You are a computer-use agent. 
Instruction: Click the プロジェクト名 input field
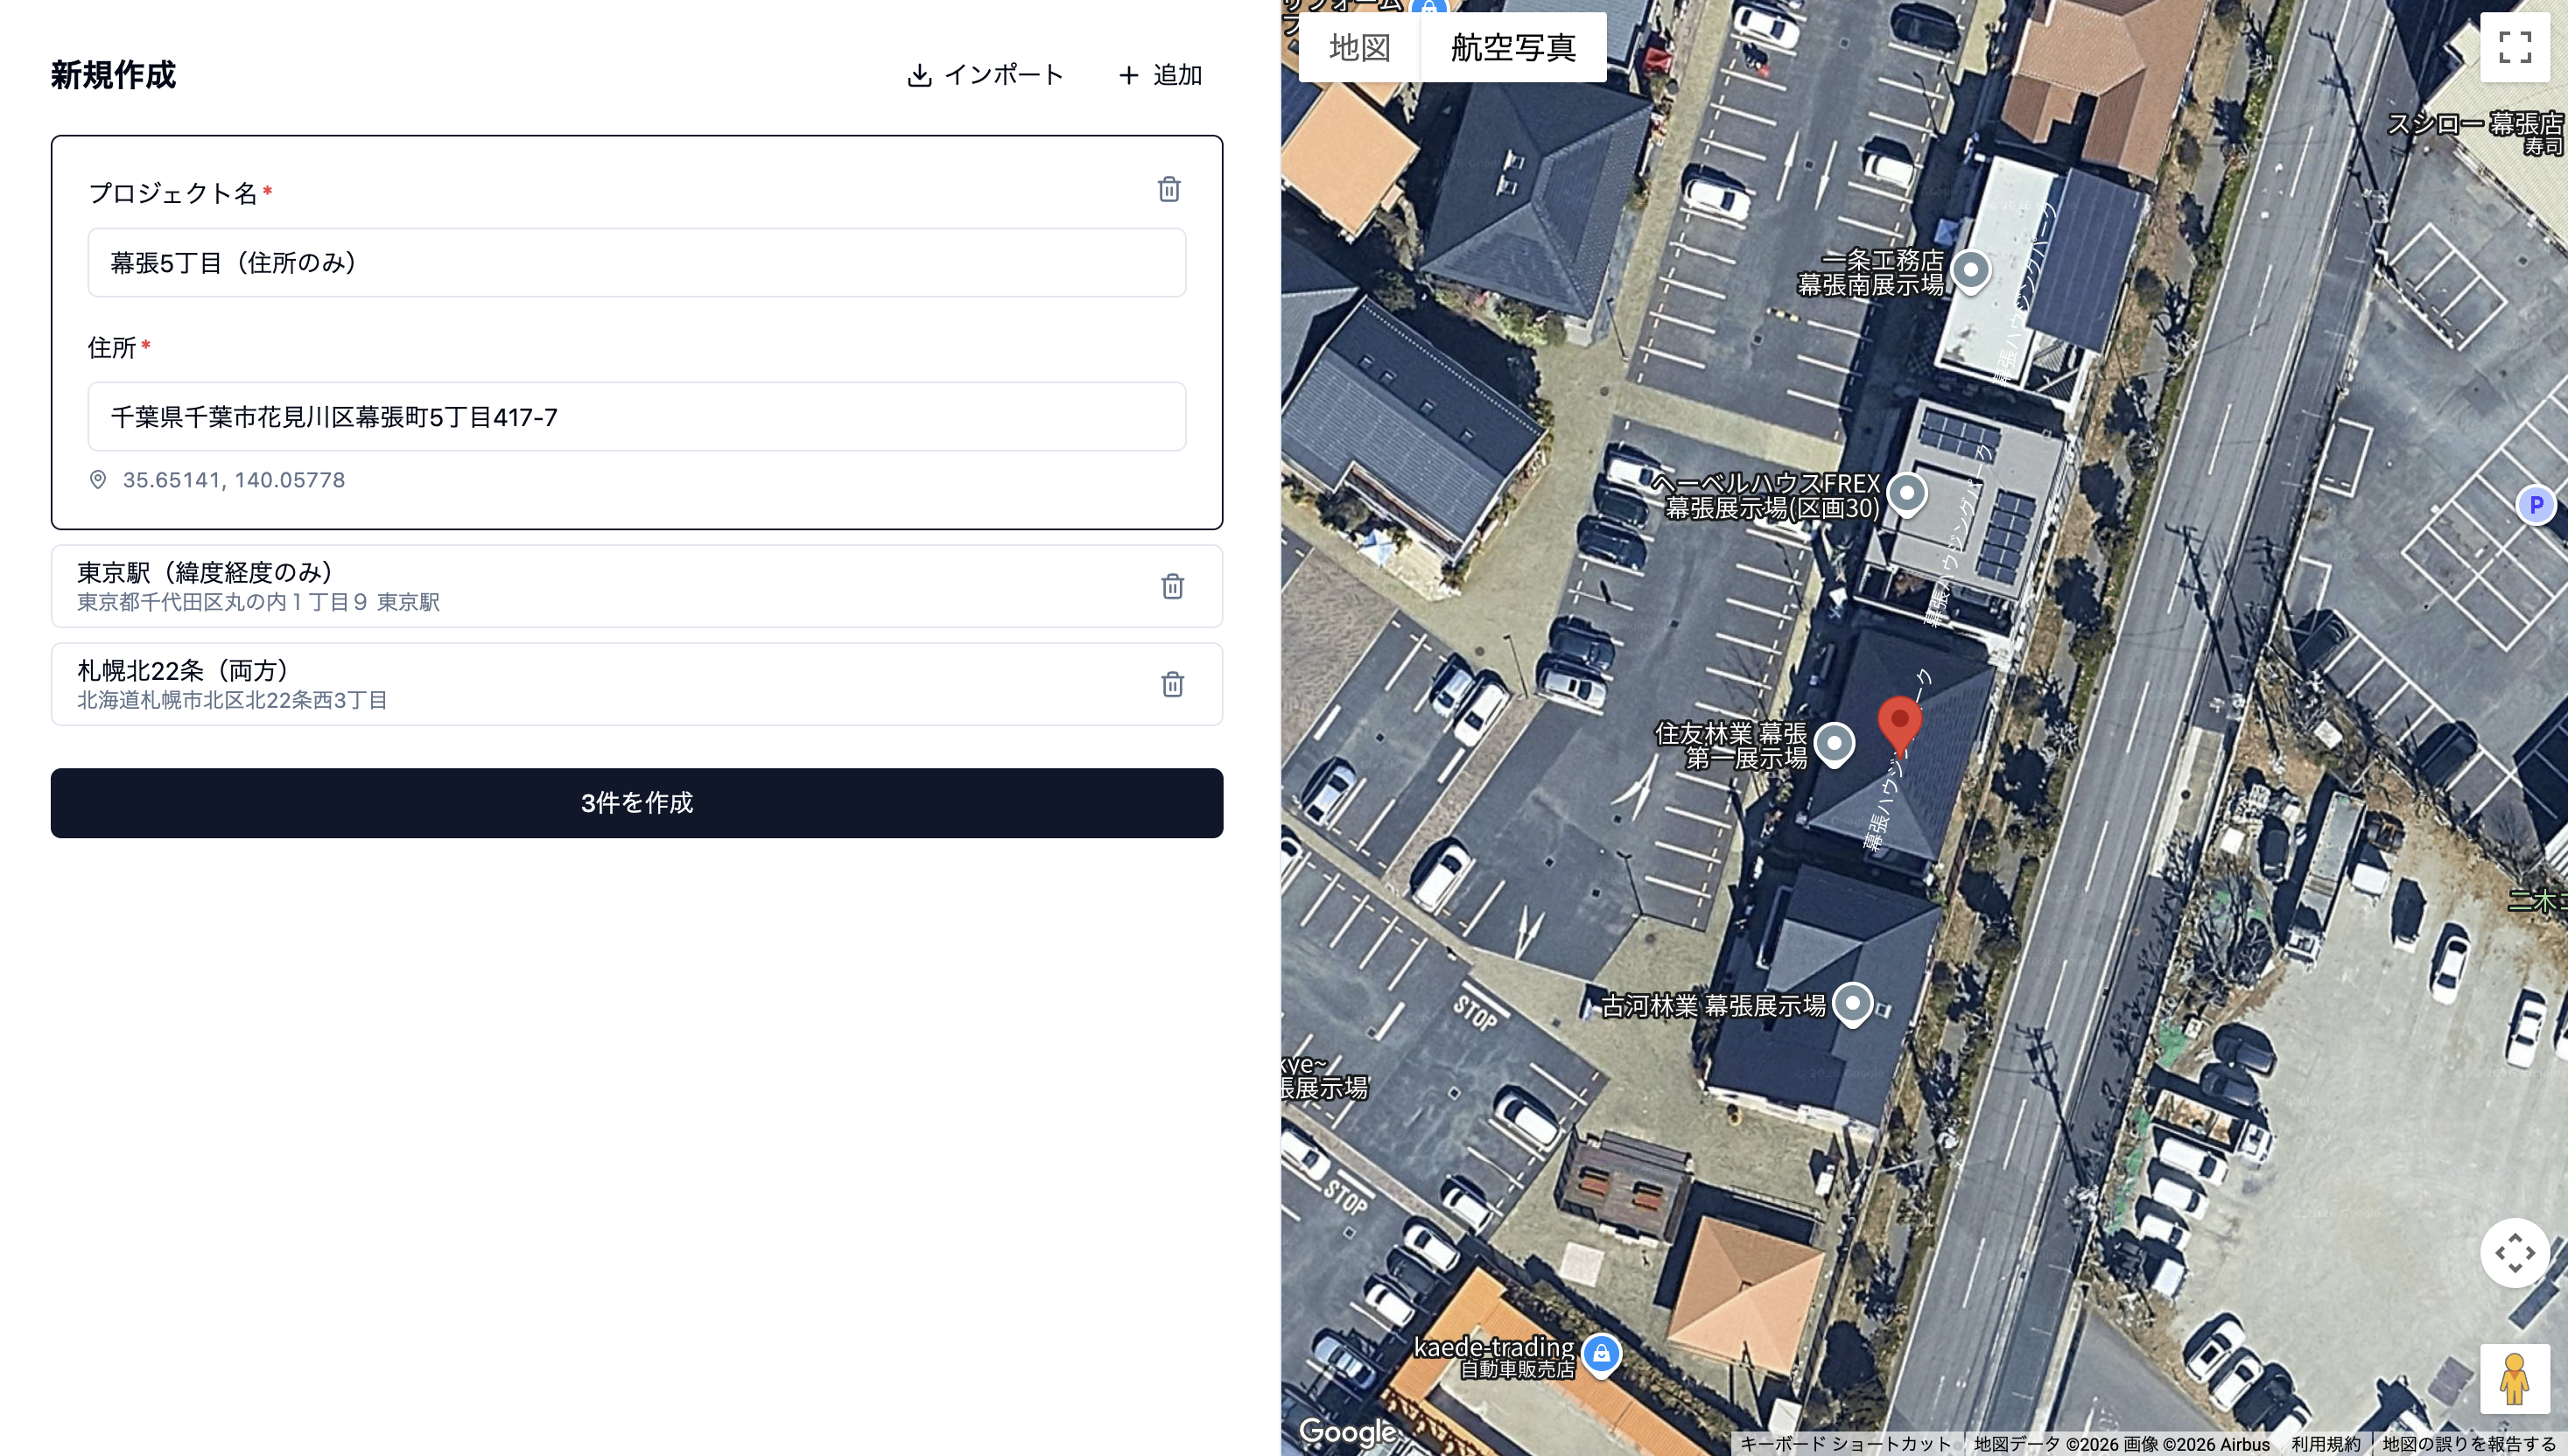pos(637,262)
